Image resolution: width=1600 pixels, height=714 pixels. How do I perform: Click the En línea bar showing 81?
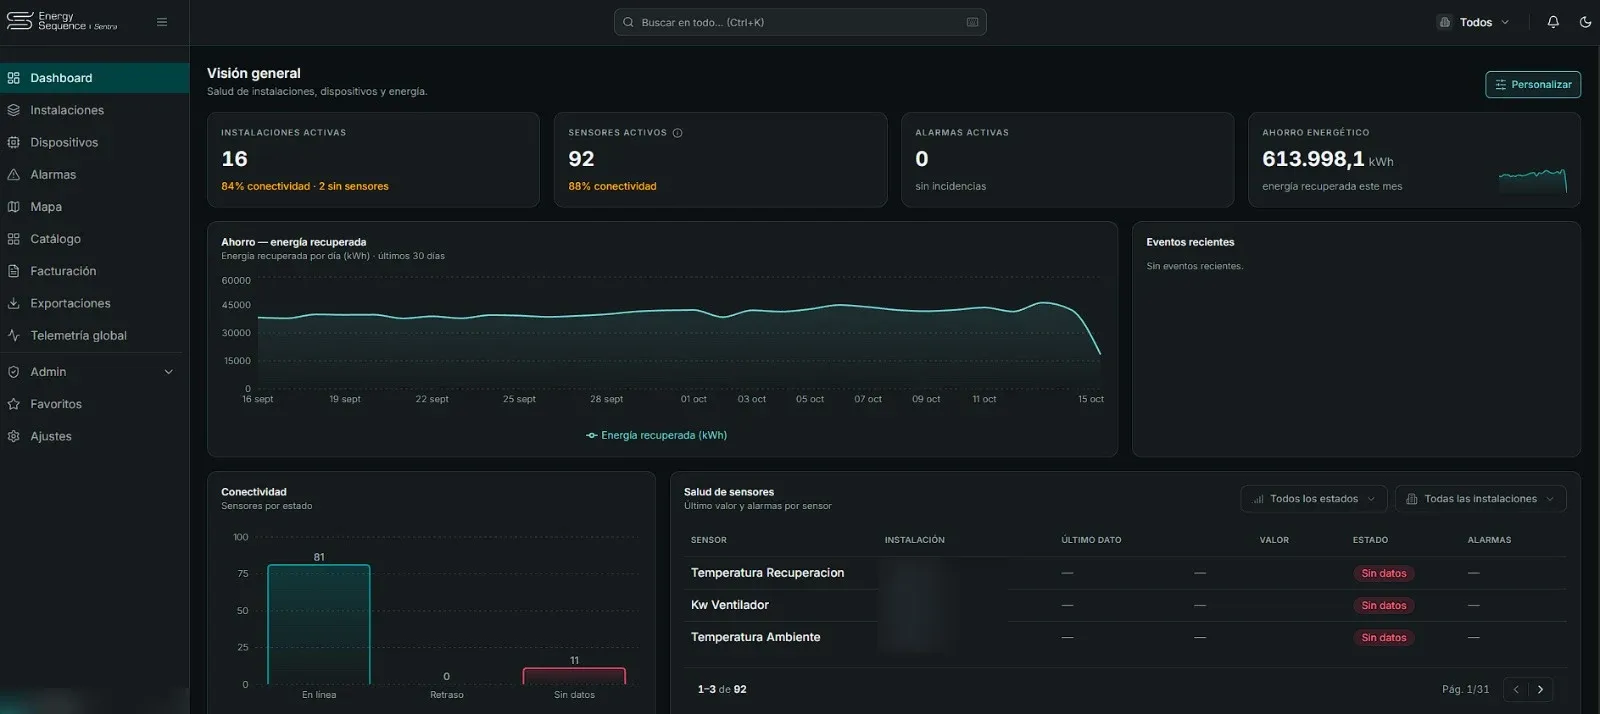click(x=319, y=625)
